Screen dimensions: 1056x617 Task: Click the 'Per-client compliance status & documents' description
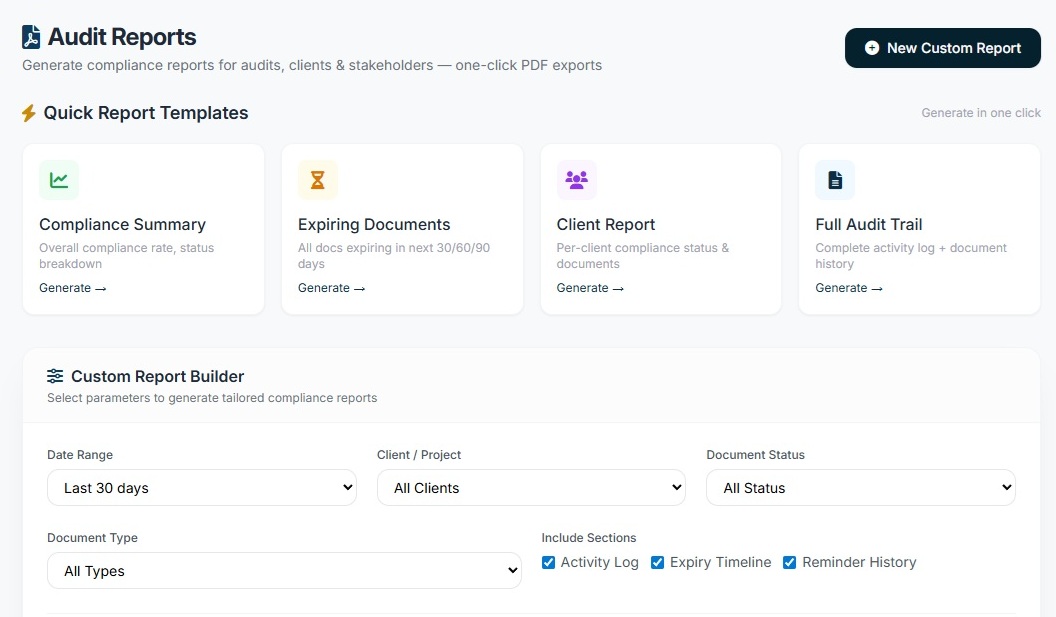pos(642,256)
